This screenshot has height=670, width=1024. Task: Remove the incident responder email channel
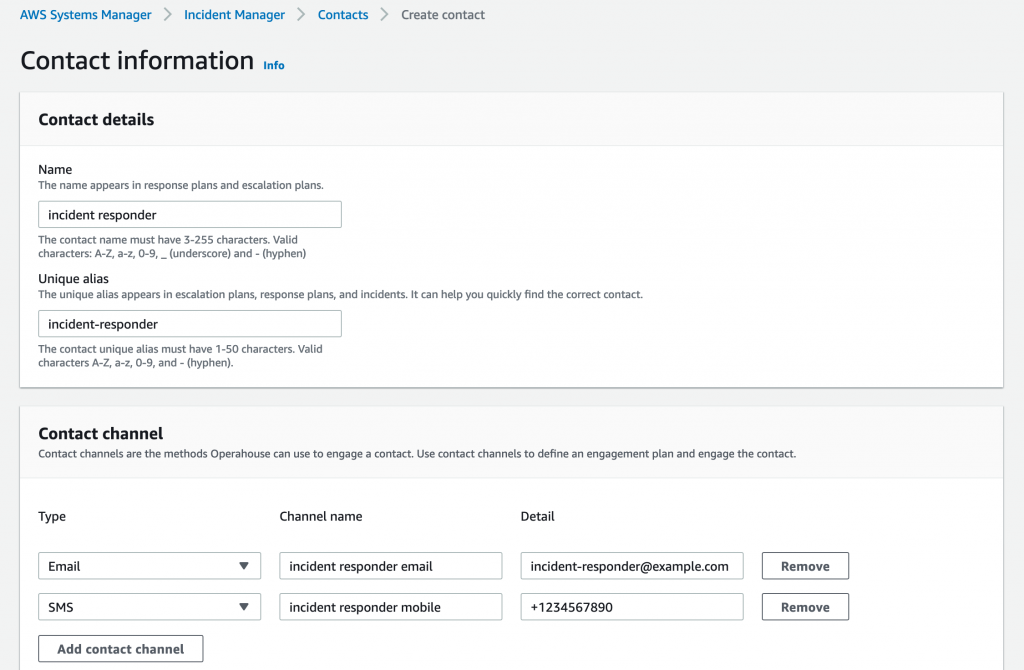click(805, 565)
